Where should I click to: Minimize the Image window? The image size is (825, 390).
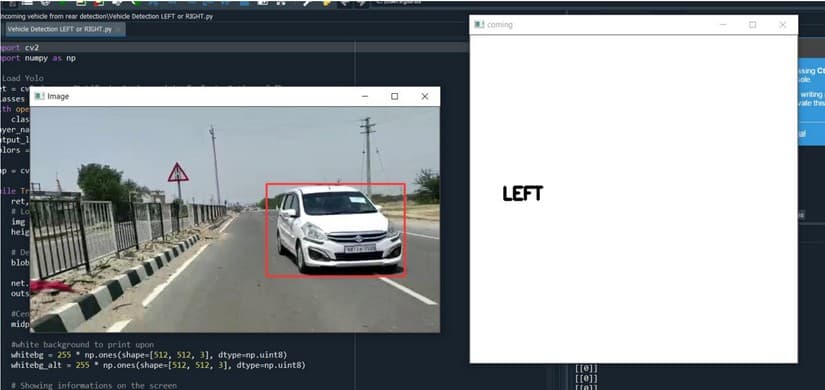[365, 96]
